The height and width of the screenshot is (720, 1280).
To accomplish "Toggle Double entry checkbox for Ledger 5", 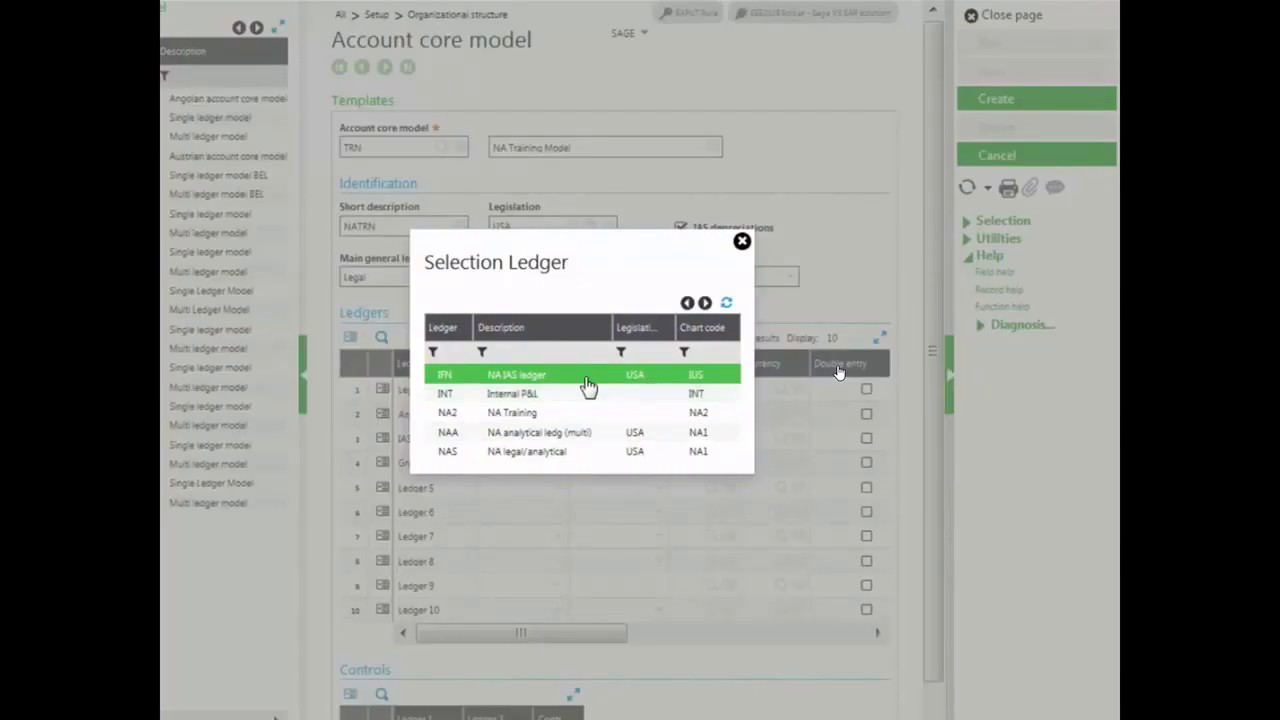I will click(x=867, y=487).
